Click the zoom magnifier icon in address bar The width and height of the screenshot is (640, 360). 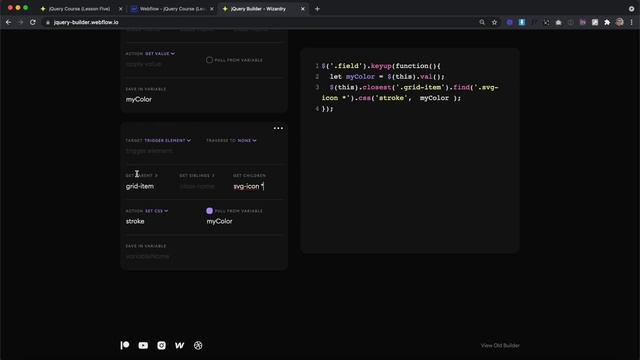482,22
